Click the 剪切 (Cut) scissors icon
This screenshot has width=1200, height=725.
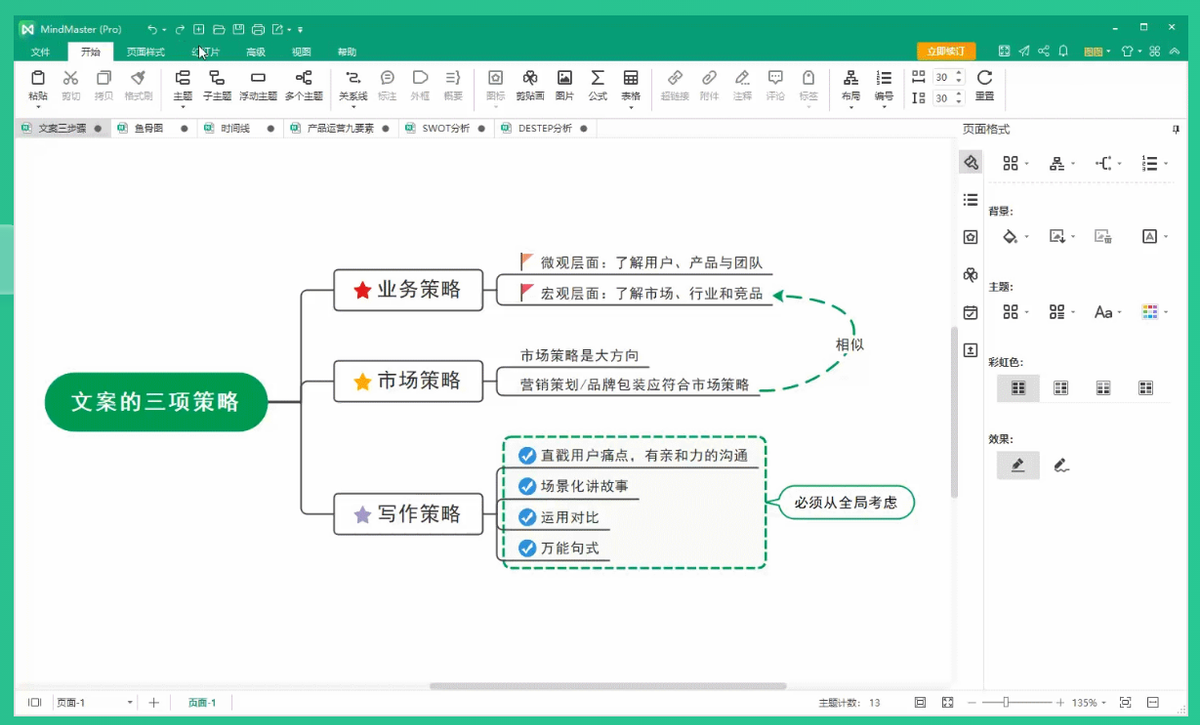(70, 78)
